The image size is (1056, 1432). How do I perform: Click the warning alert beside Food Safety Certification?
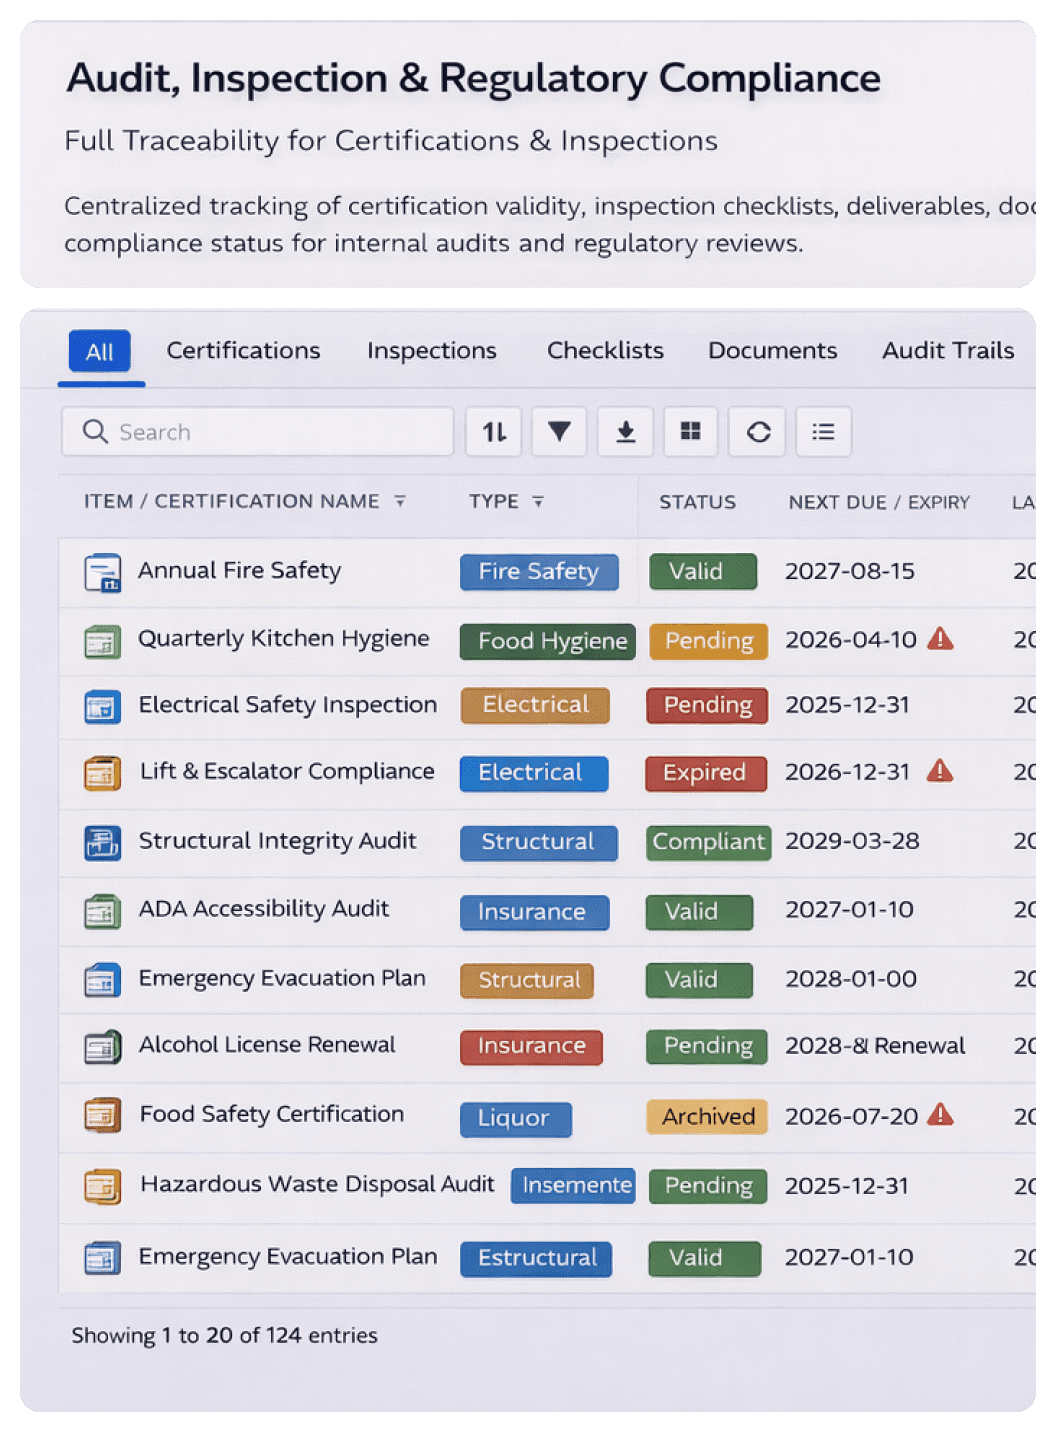point(941,1115)
